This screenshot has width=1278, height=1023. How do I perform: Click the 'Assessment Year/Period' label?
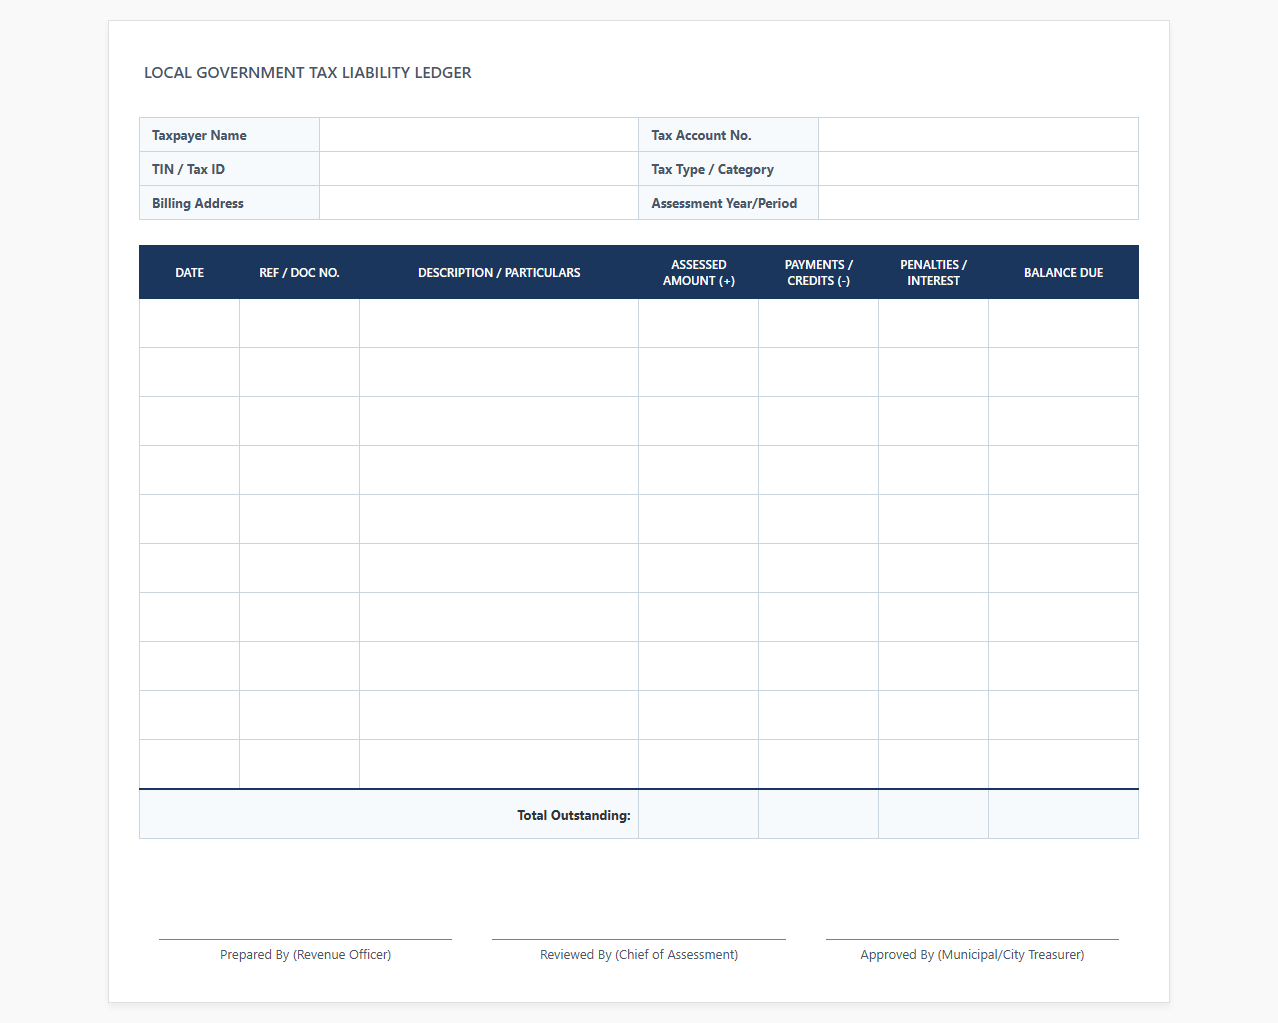click(x=724, y=203)
